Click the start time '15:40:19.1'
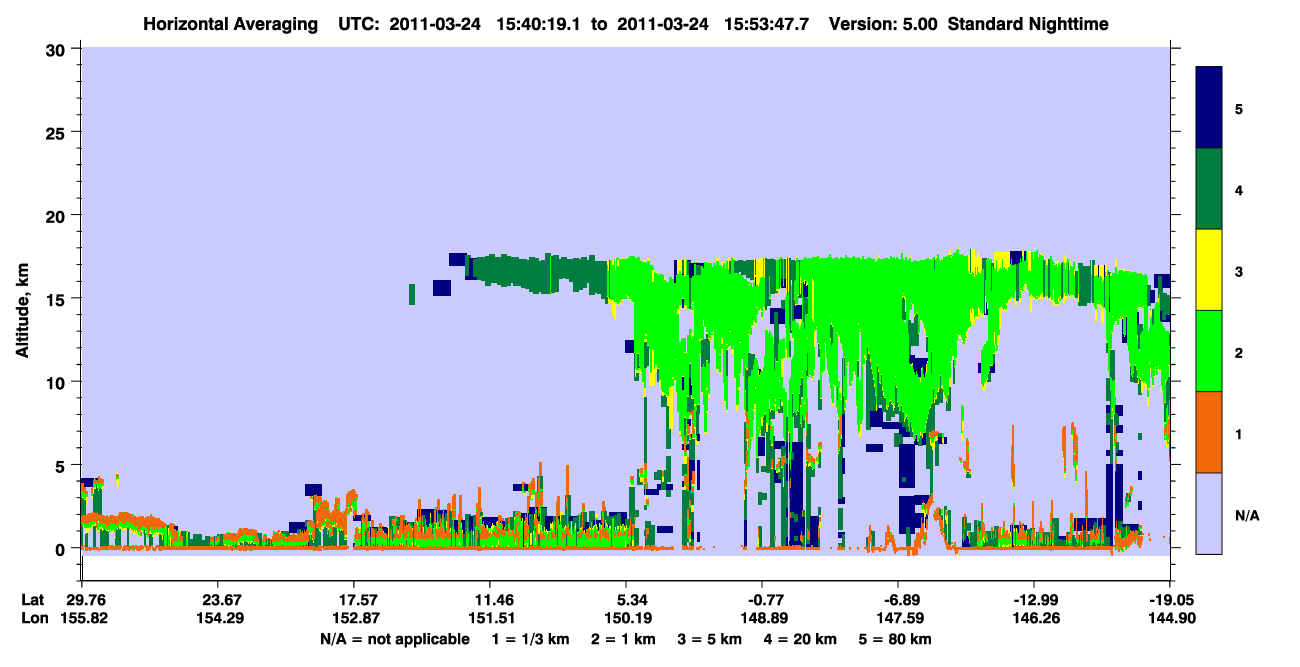 click(541, 23)
